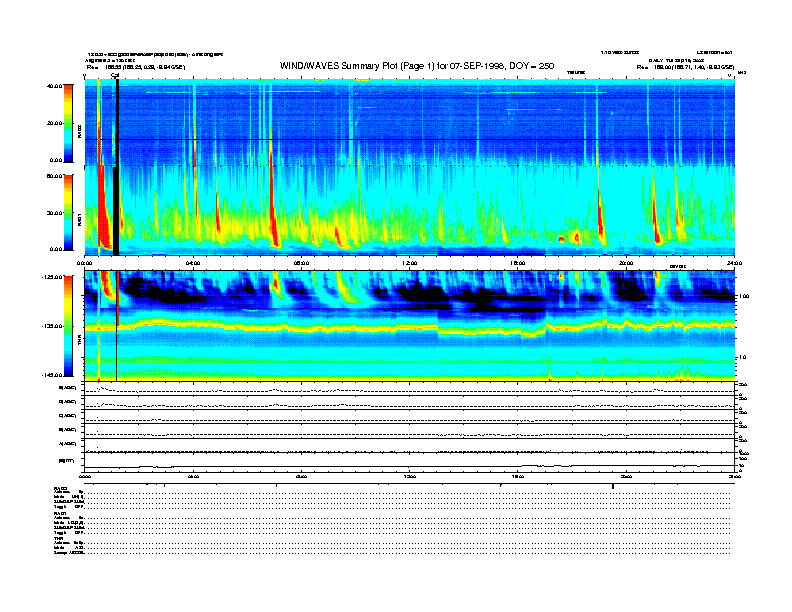Select the -135.00 label on TNR scale
This screenshot has height=612, width=792.
click(x=53, y=326)
